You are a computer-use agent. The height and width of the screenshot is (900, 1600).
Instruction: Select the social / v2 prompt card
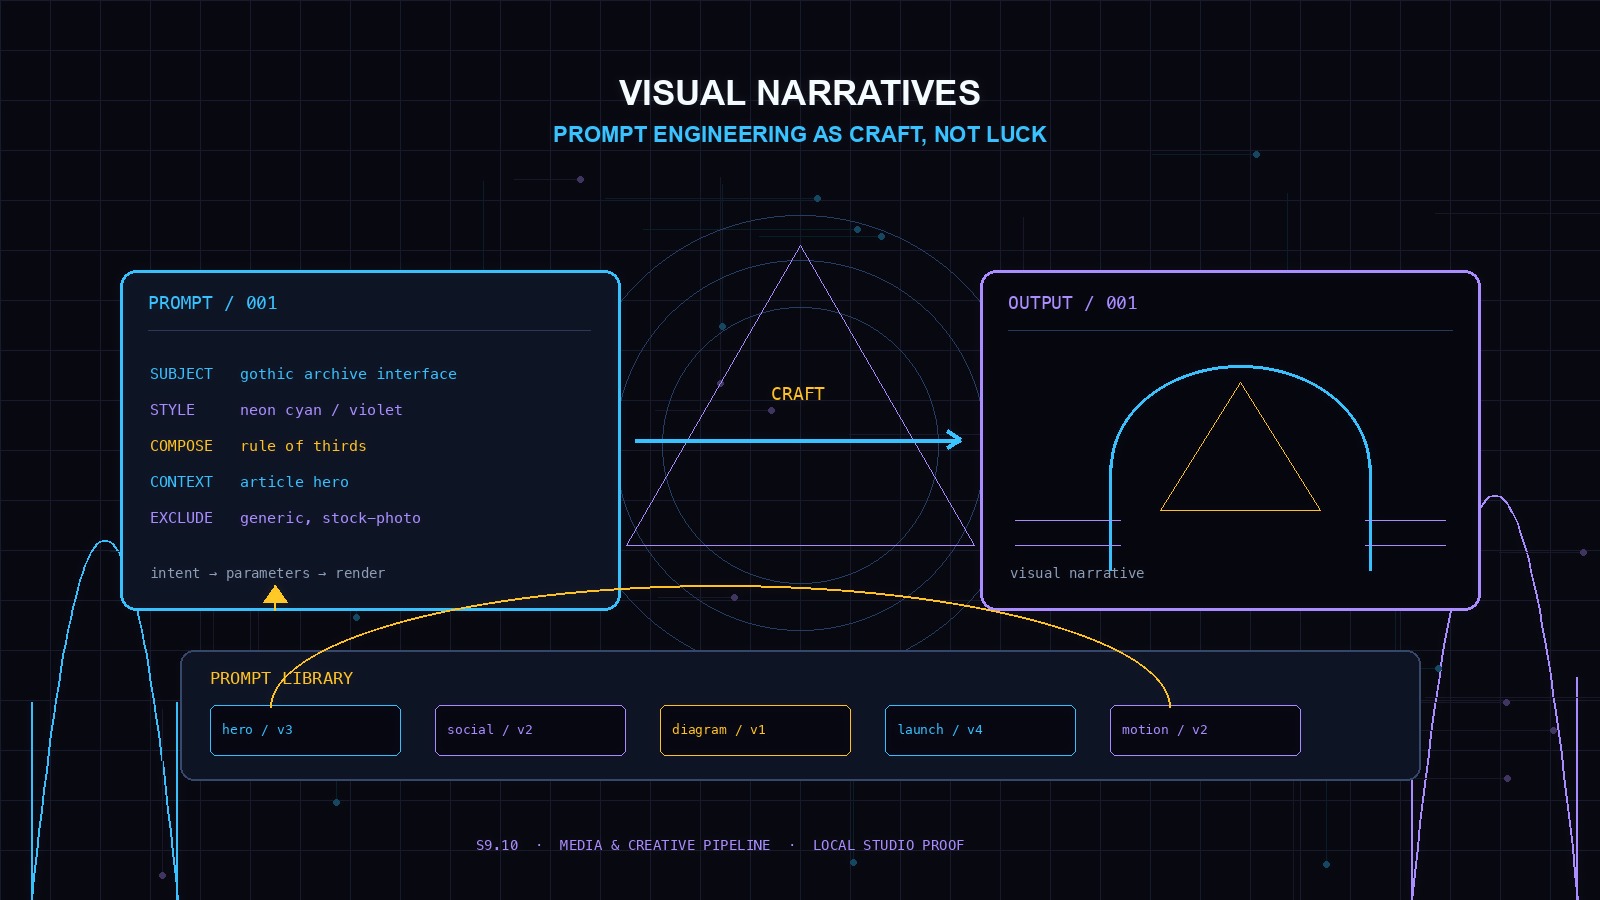coord(530,730)
